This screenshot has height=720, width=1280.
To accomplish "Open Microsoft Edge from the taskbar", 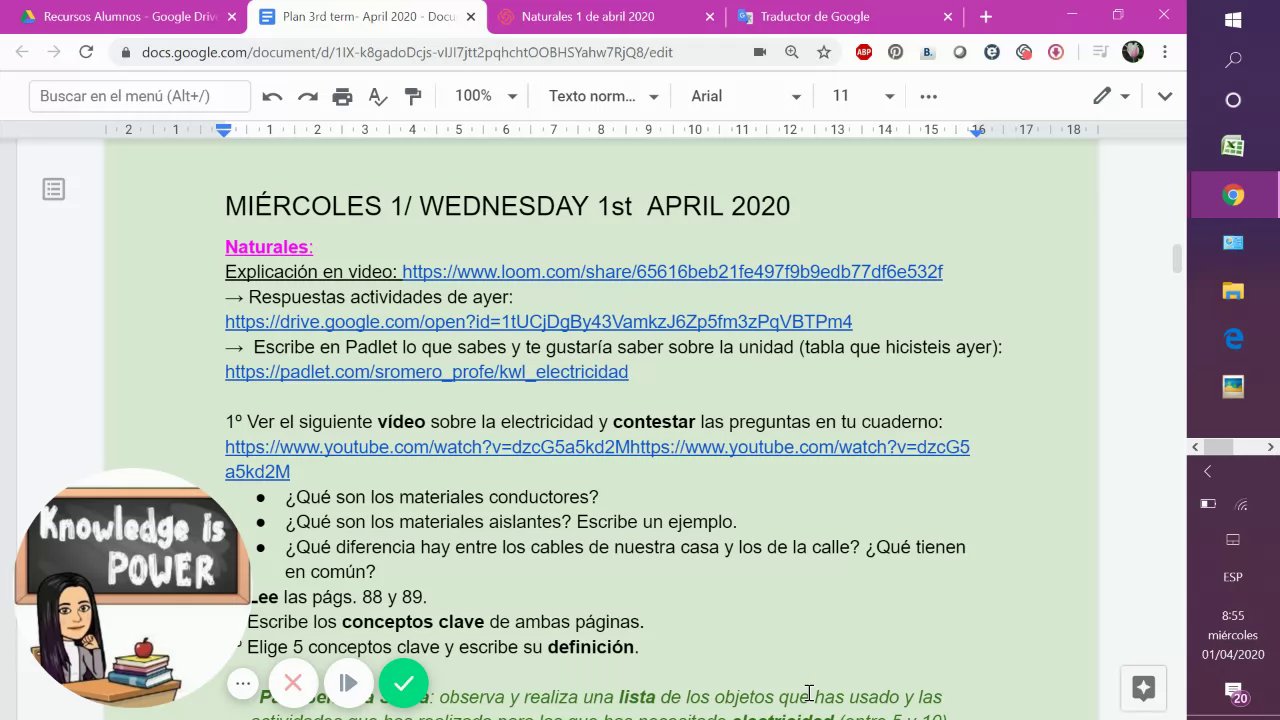I will pyautogui.click(x=1233, y=339).
